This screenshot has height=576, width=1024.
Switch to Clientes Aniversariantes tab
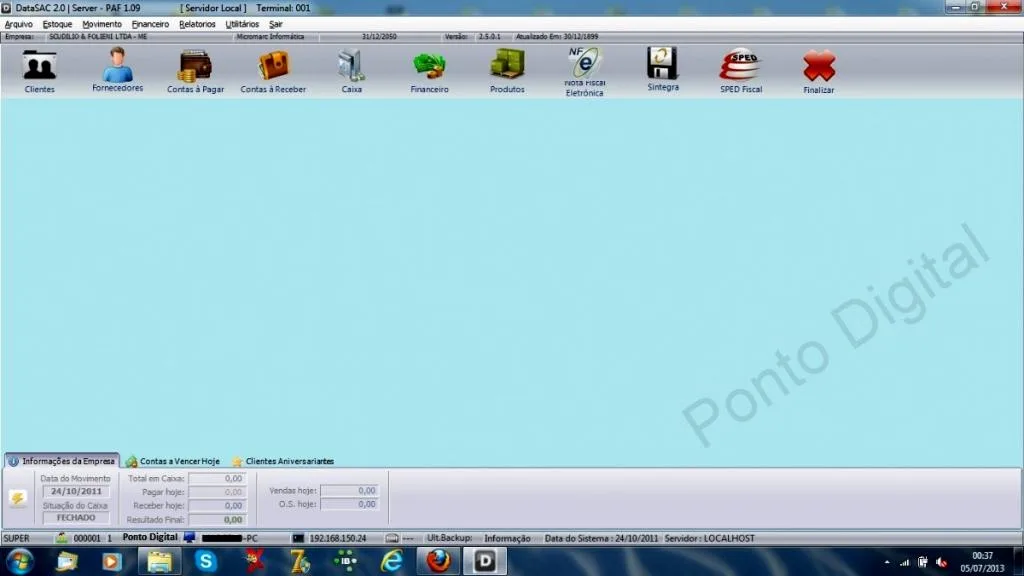click(x=283, y=461)
